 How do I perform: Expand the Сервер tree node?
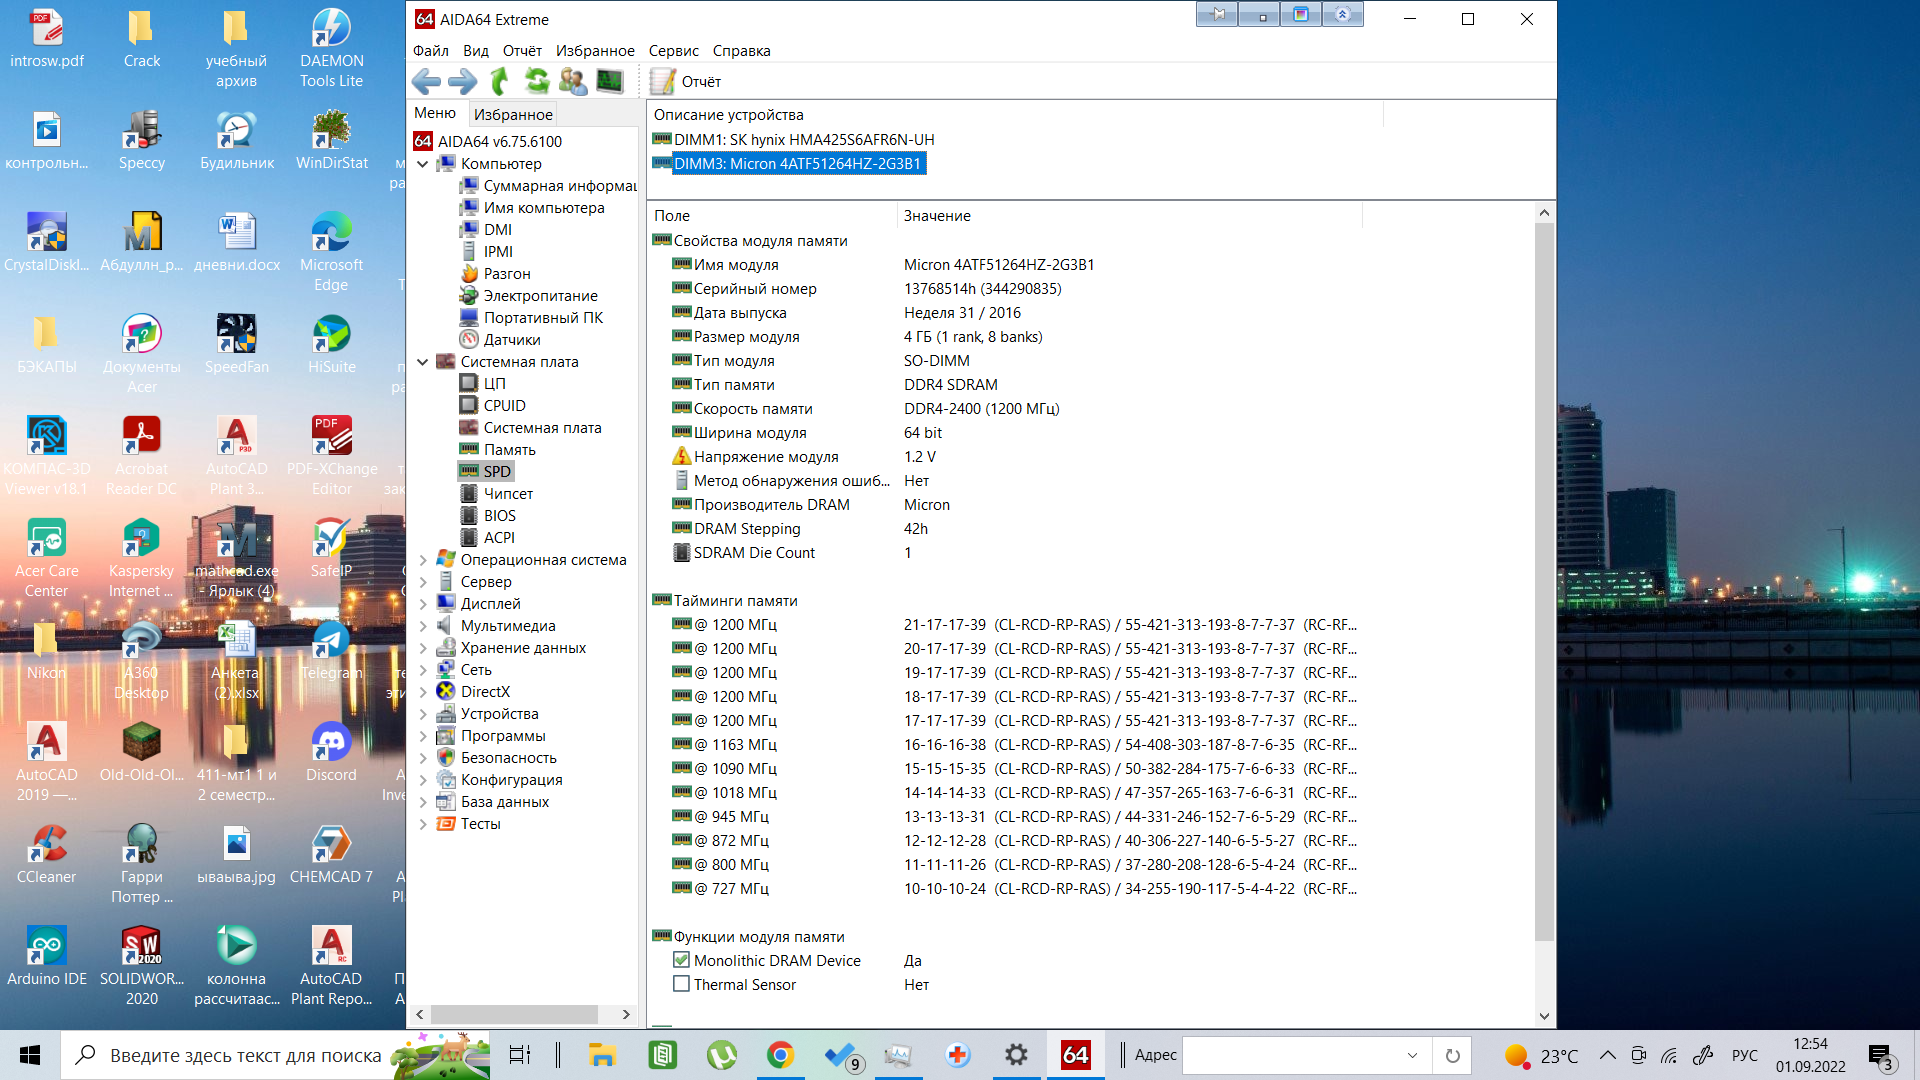423,582
